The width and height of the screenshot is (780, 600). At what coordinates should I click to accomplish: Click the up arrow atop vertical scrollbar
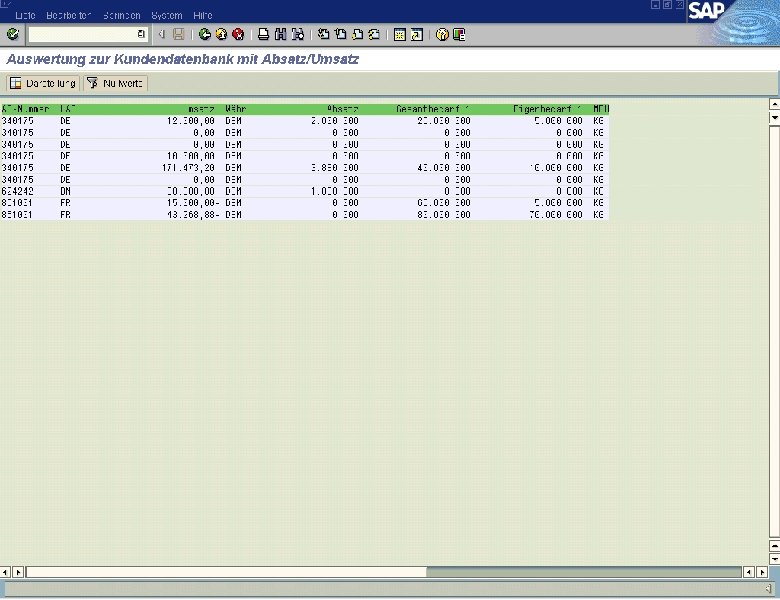pyautogui.click(x=775, y=104)
